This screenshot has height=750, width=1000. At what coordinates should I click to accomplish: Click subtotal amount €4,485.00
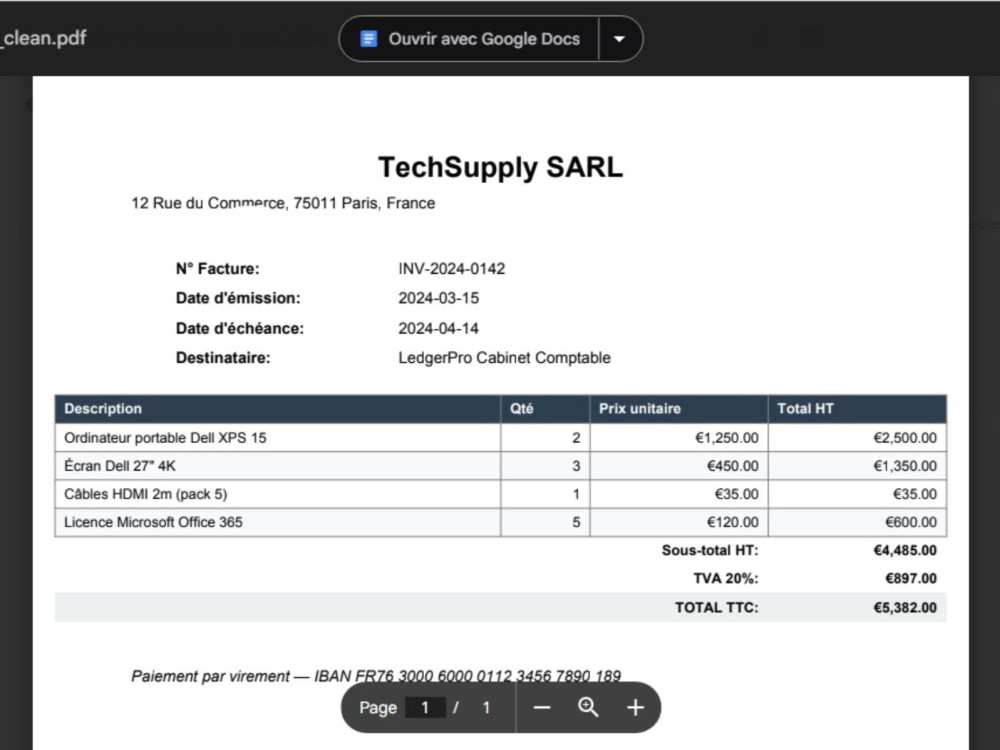[x=904, y=550]
